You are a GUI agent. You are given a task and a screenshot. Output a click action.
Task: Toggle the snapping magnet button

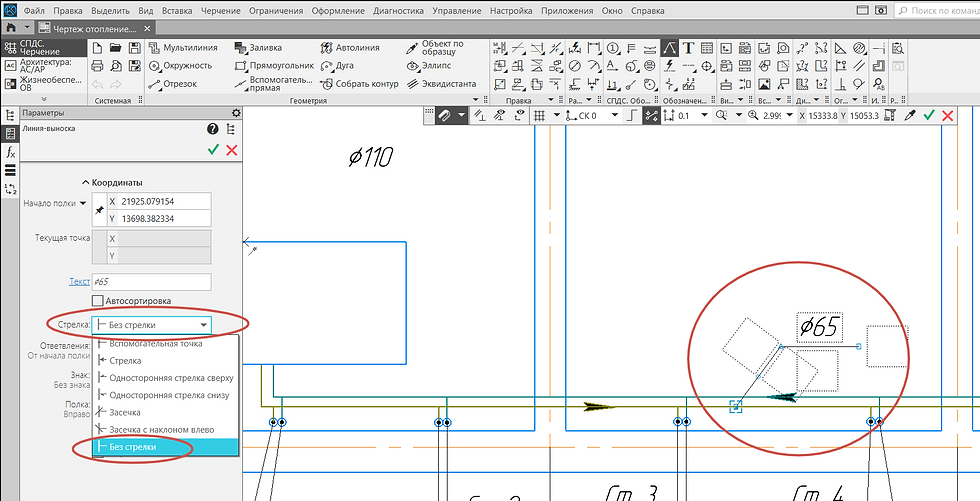coord(444,116)
